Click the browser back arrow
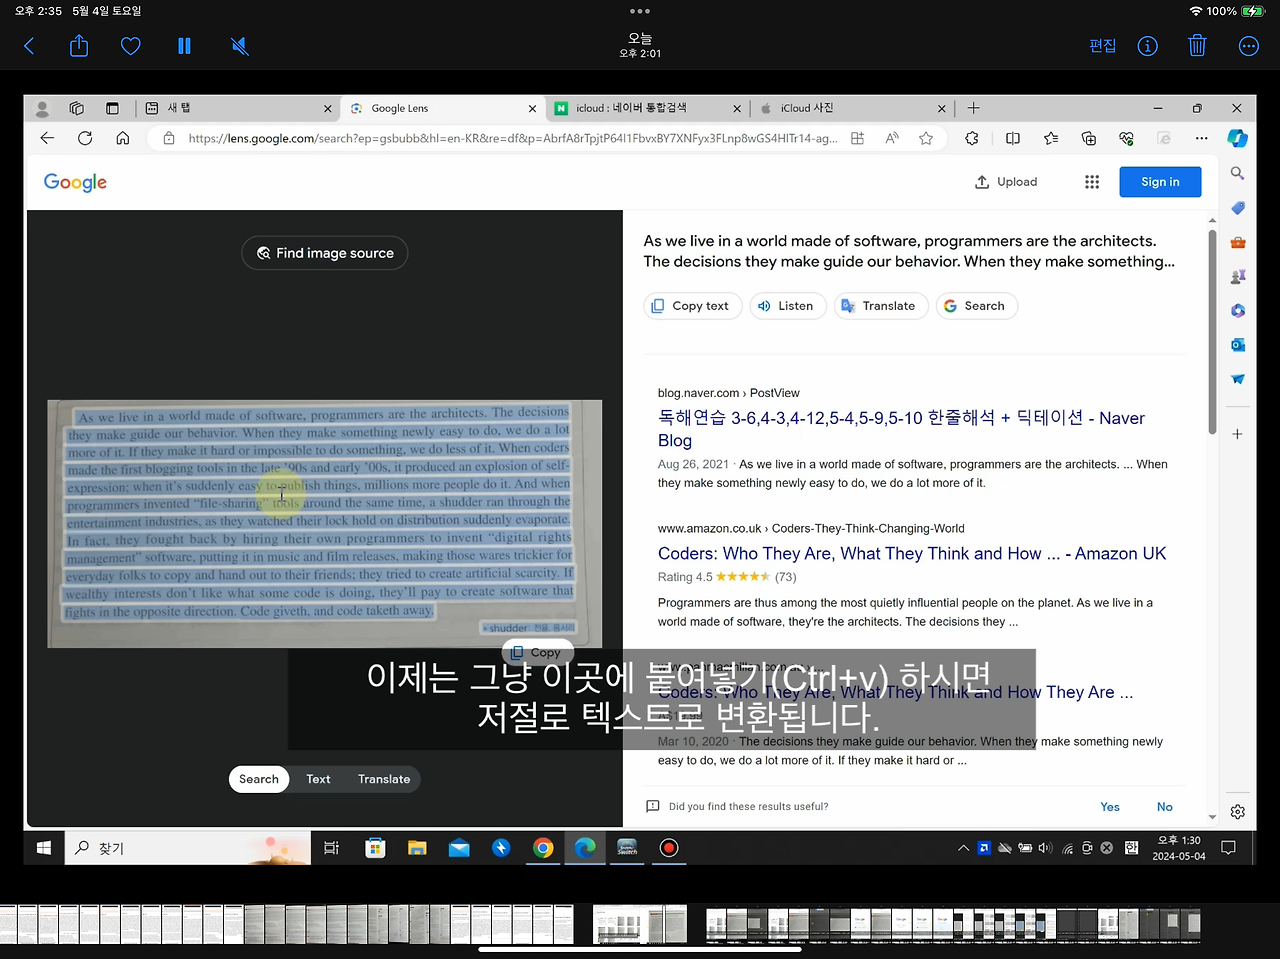 click(47, 138)
